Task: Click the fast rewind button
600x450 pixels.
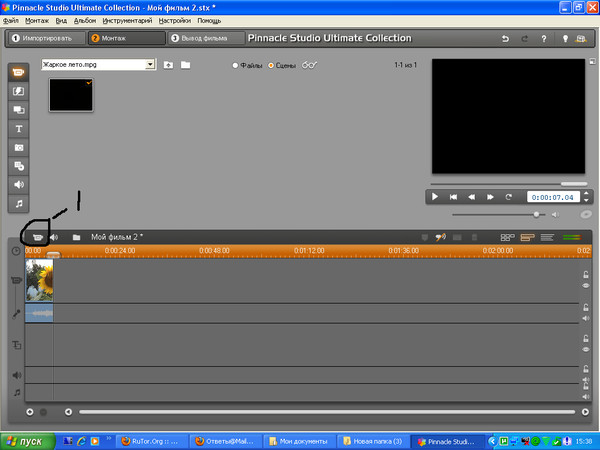Action: (471, 197)
